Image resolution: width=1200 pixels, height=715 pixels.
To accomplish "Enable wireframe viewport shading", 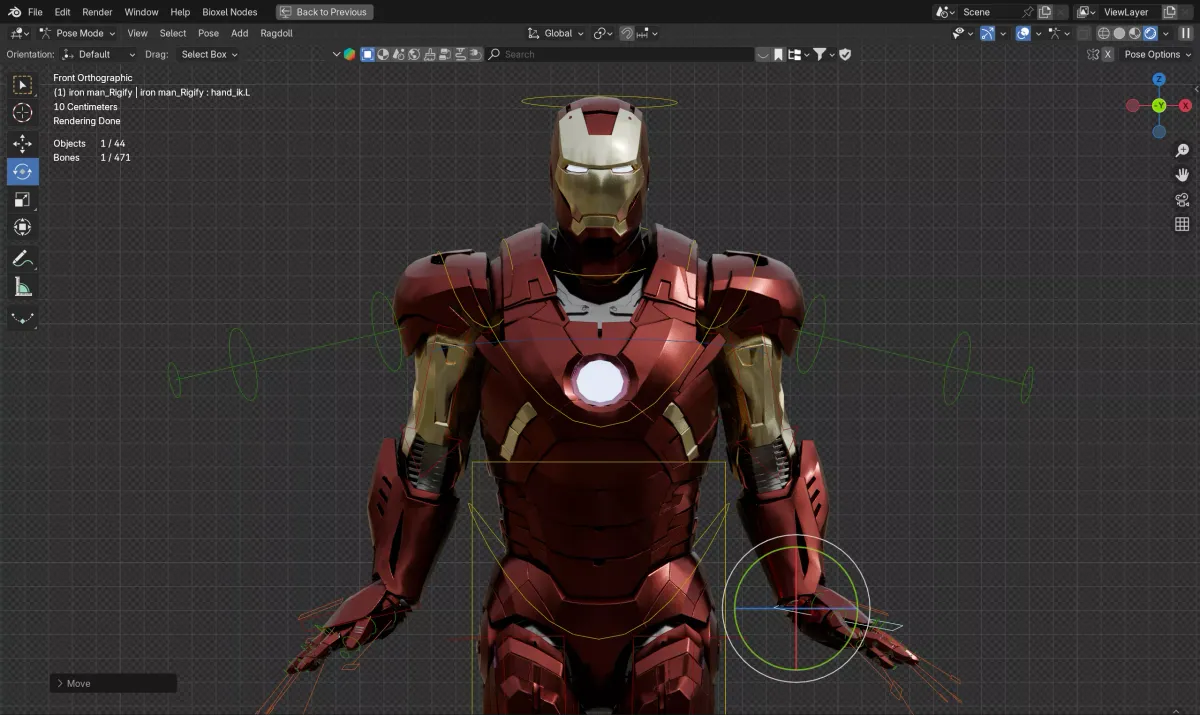I will coord(1104,33).
